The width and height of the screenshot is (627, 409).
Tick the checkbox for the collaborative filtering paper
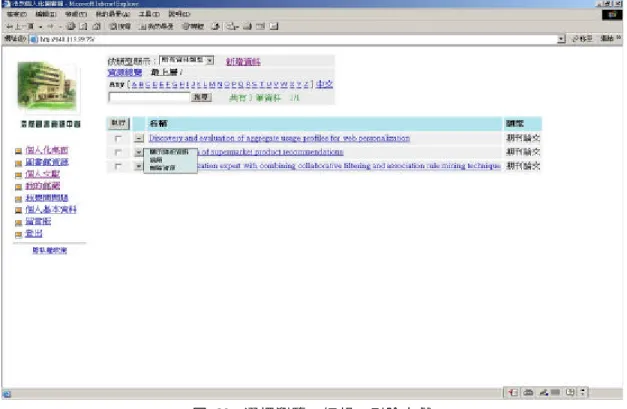click(x=118, y=166)
